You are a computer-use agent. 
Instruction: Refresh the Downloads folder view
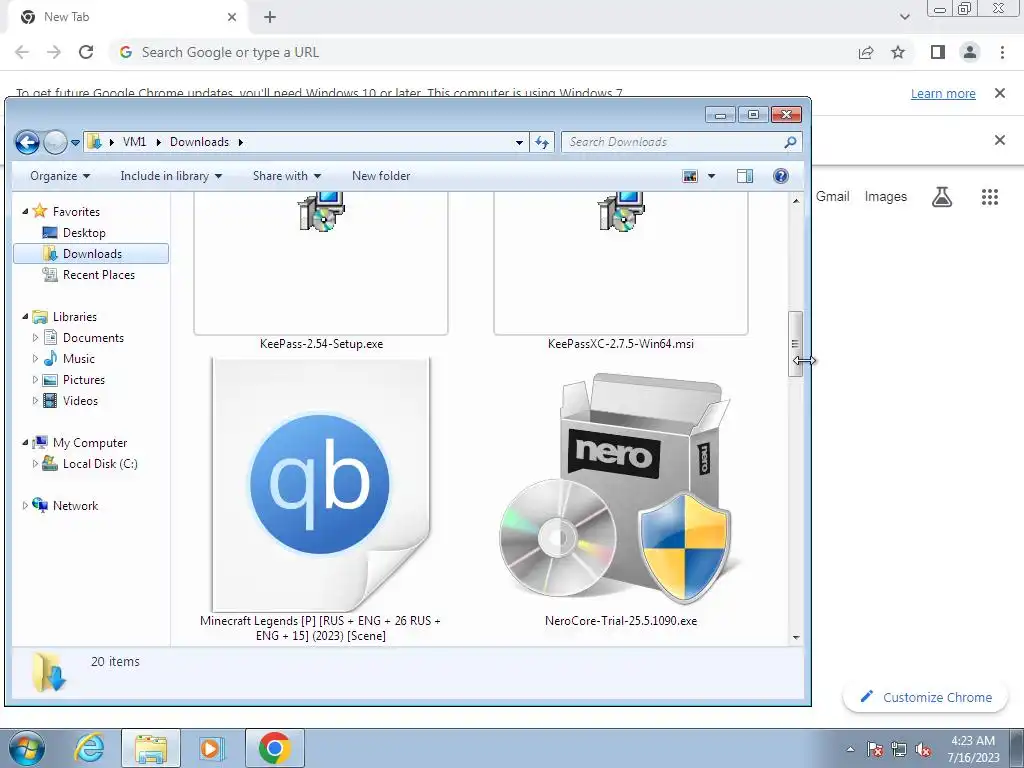[542, 142]
